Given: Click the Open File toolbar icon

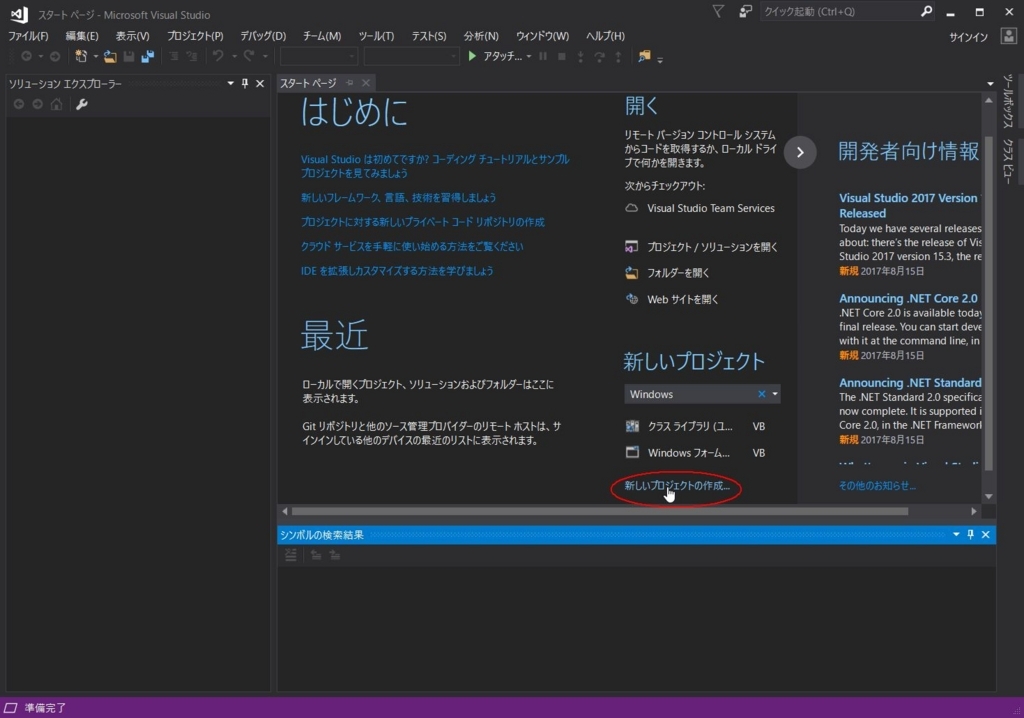Looking at the screenshot, I should [x=110, y=56].
